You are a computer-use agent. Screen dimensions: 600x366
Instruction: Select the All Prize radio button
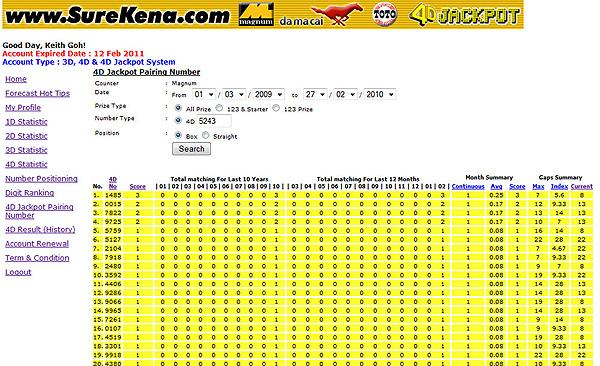(x=178, y=108)
